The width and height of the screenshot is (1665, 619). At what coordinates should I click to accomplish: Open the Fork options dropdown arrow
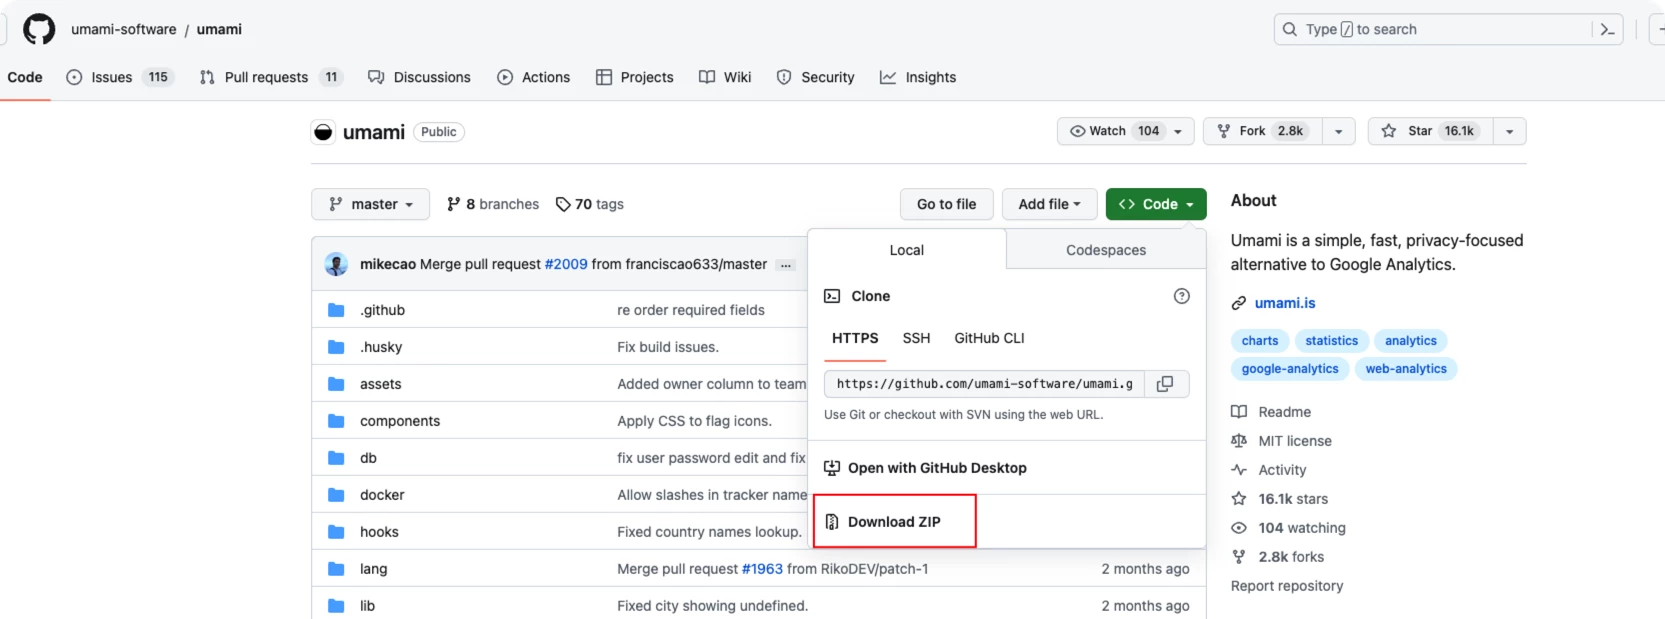click(x=1338, y=131)
